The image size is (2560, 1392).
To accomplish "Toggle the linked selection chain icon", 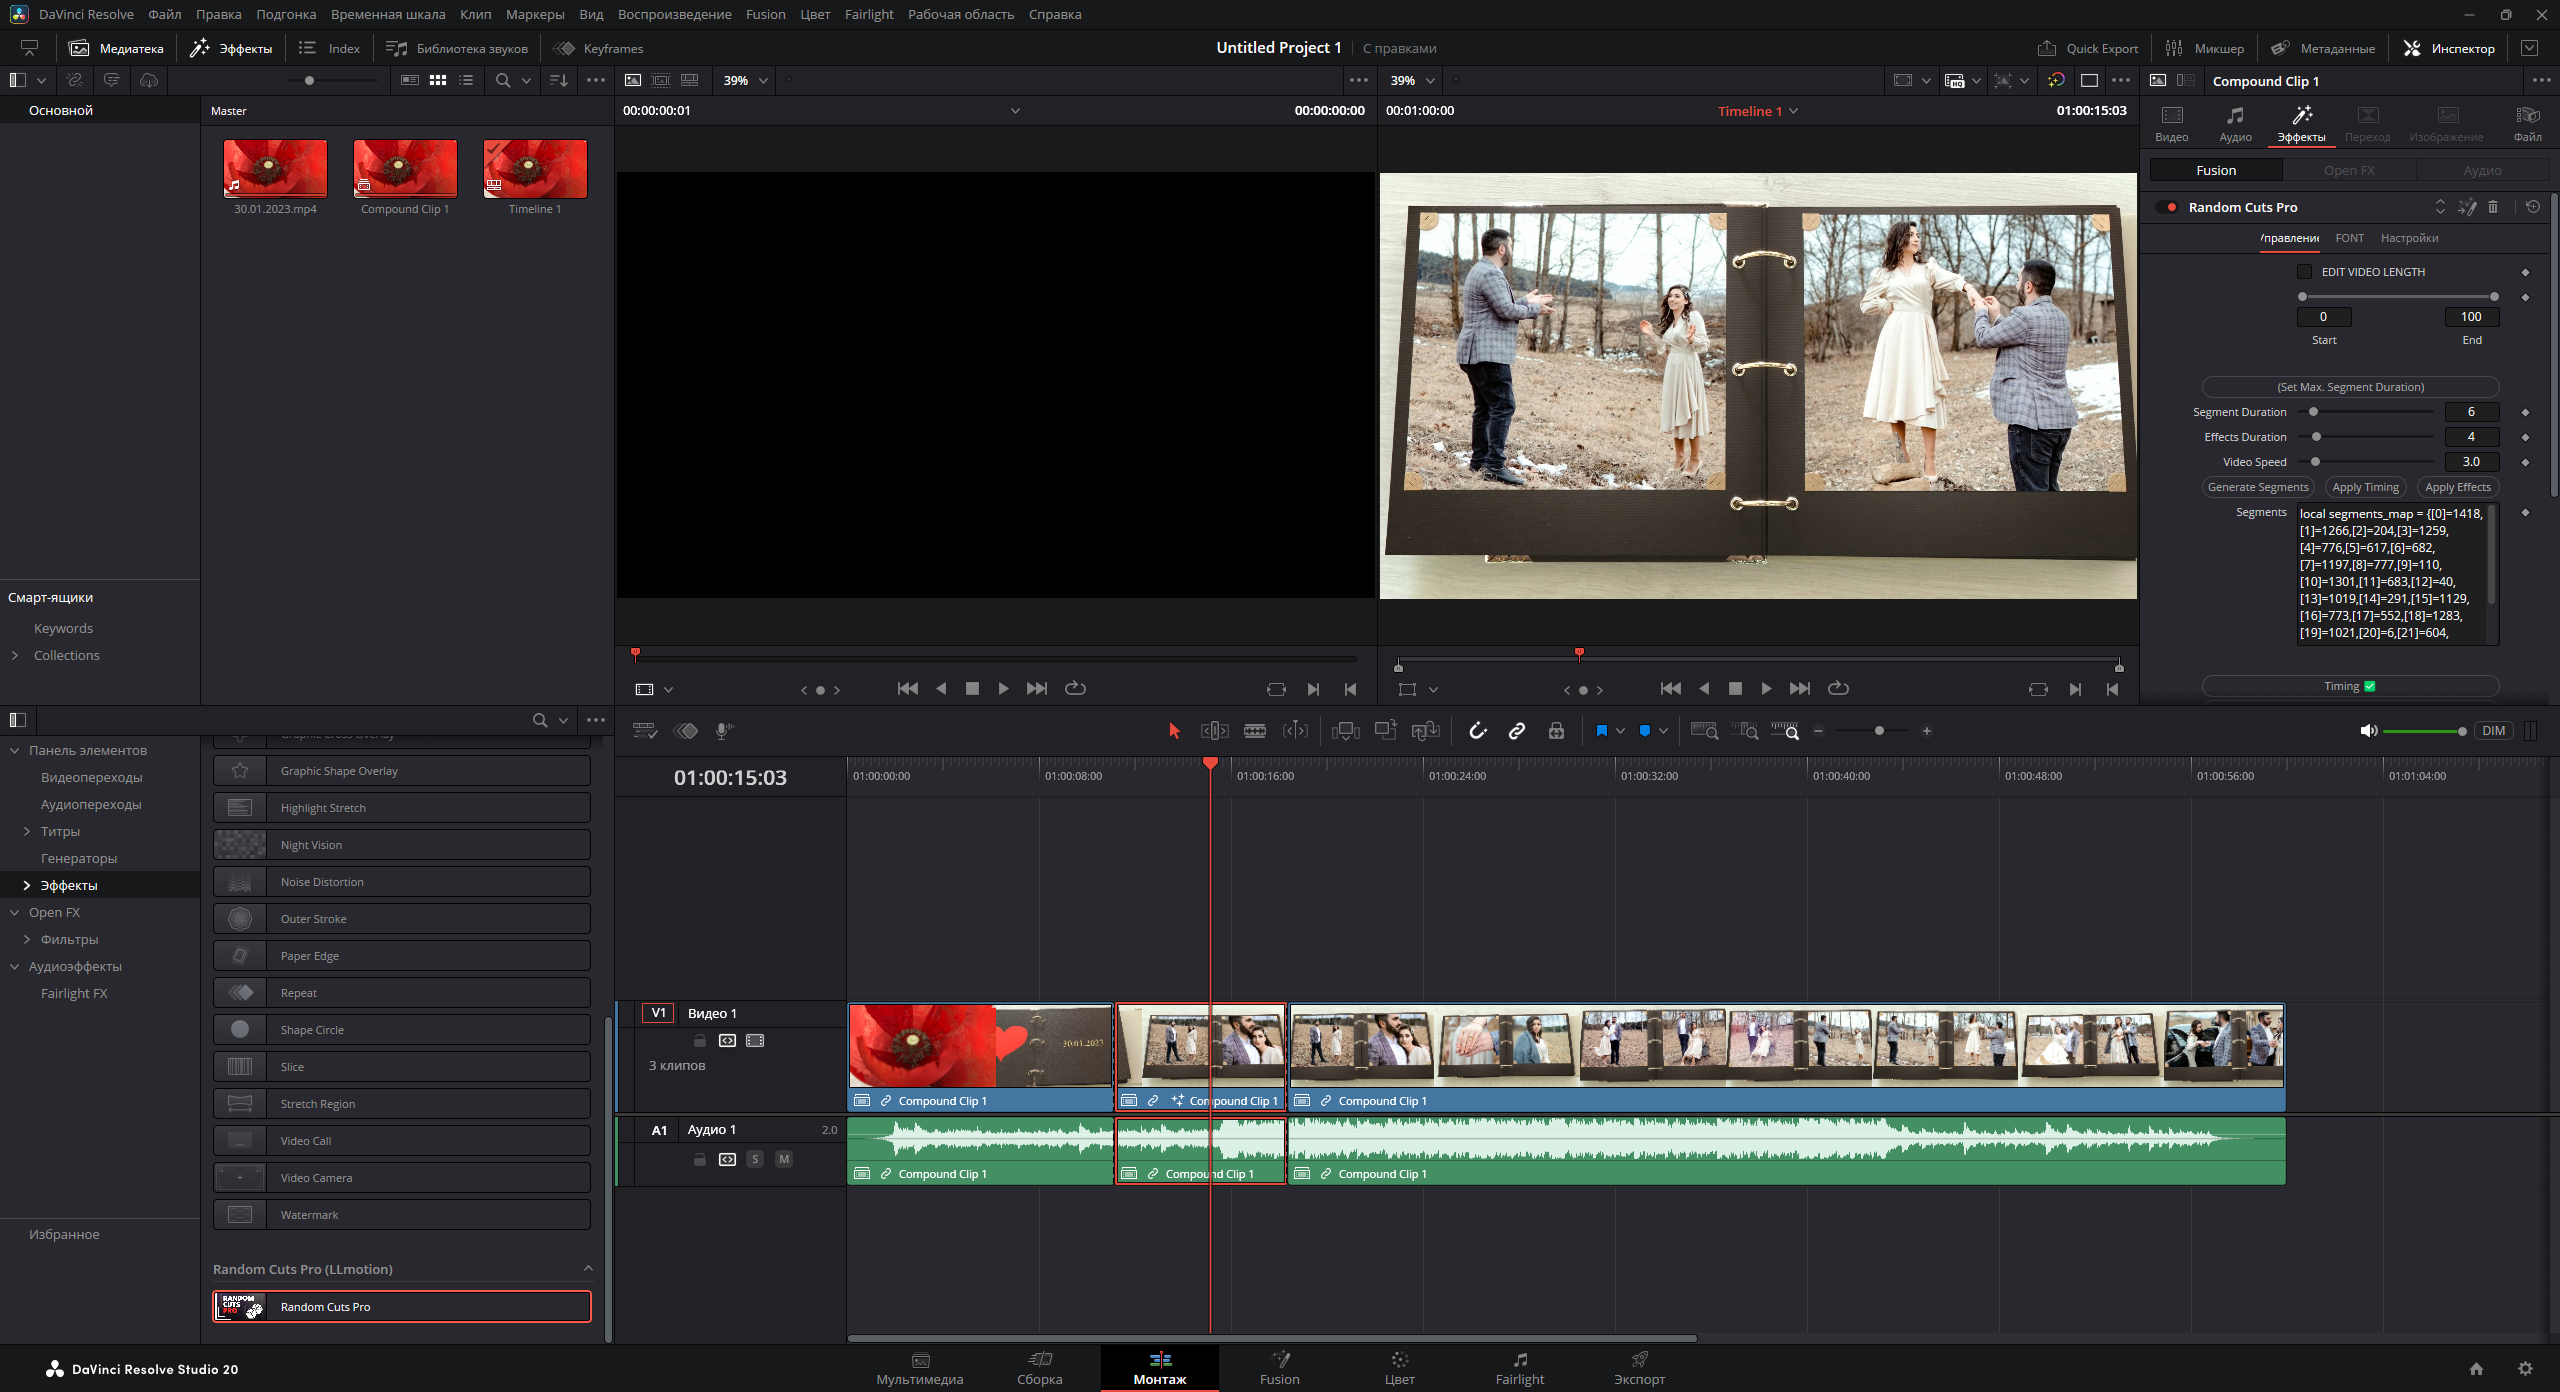I will (x=1517, y=731).
